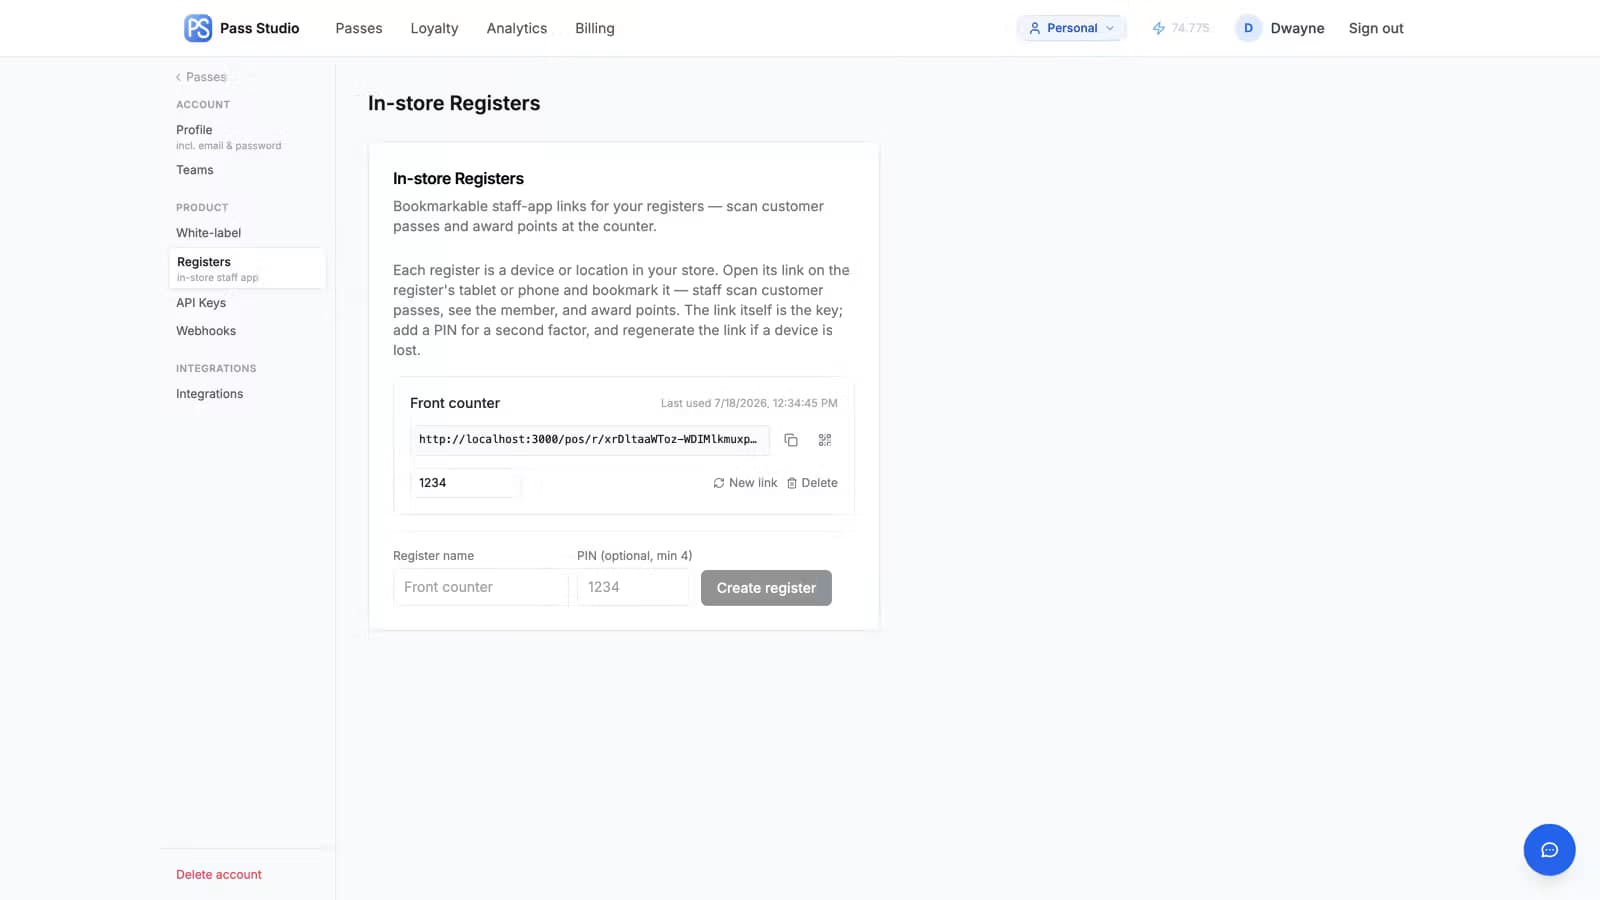Click the Dwayne avatar circle
The height and width of the screenshot is (900, 1600).
1248,28
